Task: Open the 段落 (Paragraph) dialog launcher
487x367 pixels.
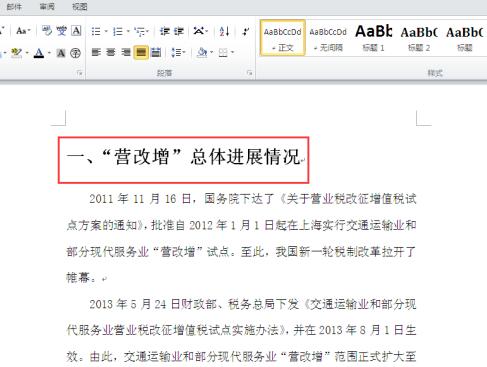Action: click(249, 73)
